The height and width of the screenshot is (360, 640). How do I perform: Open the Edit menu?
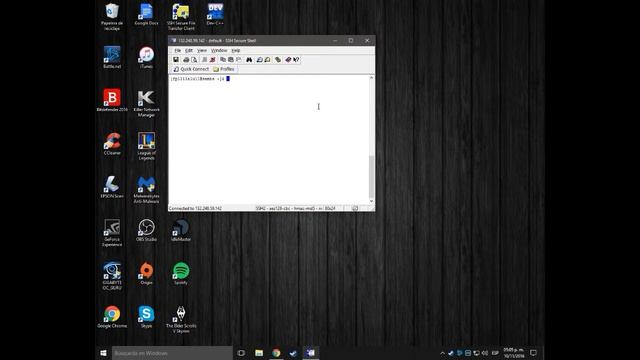tap(189, 50)
